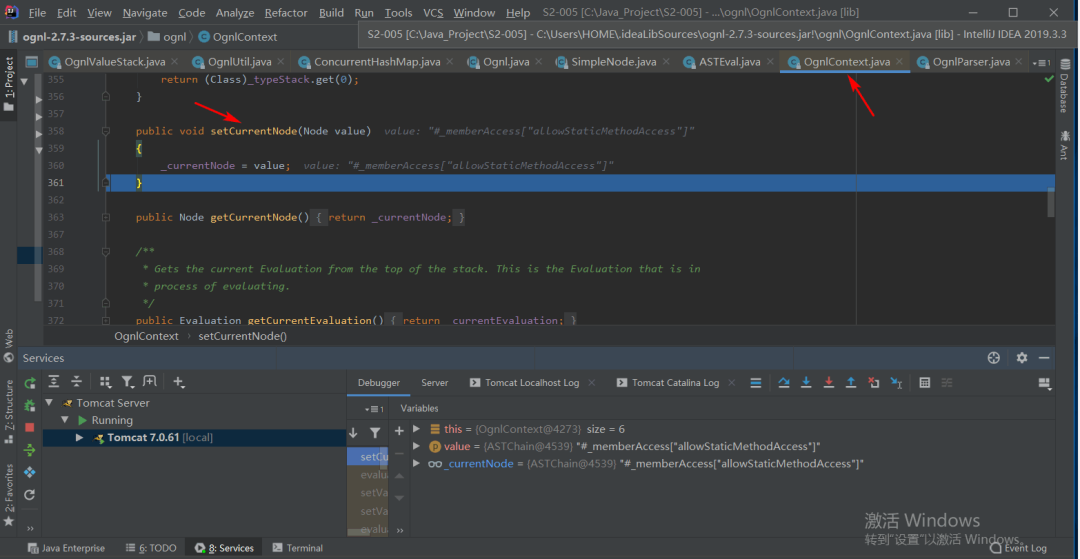The image size is (1080, 559).
Task: Expand the '_currentNode' variable row
Action: coord(416,463)
